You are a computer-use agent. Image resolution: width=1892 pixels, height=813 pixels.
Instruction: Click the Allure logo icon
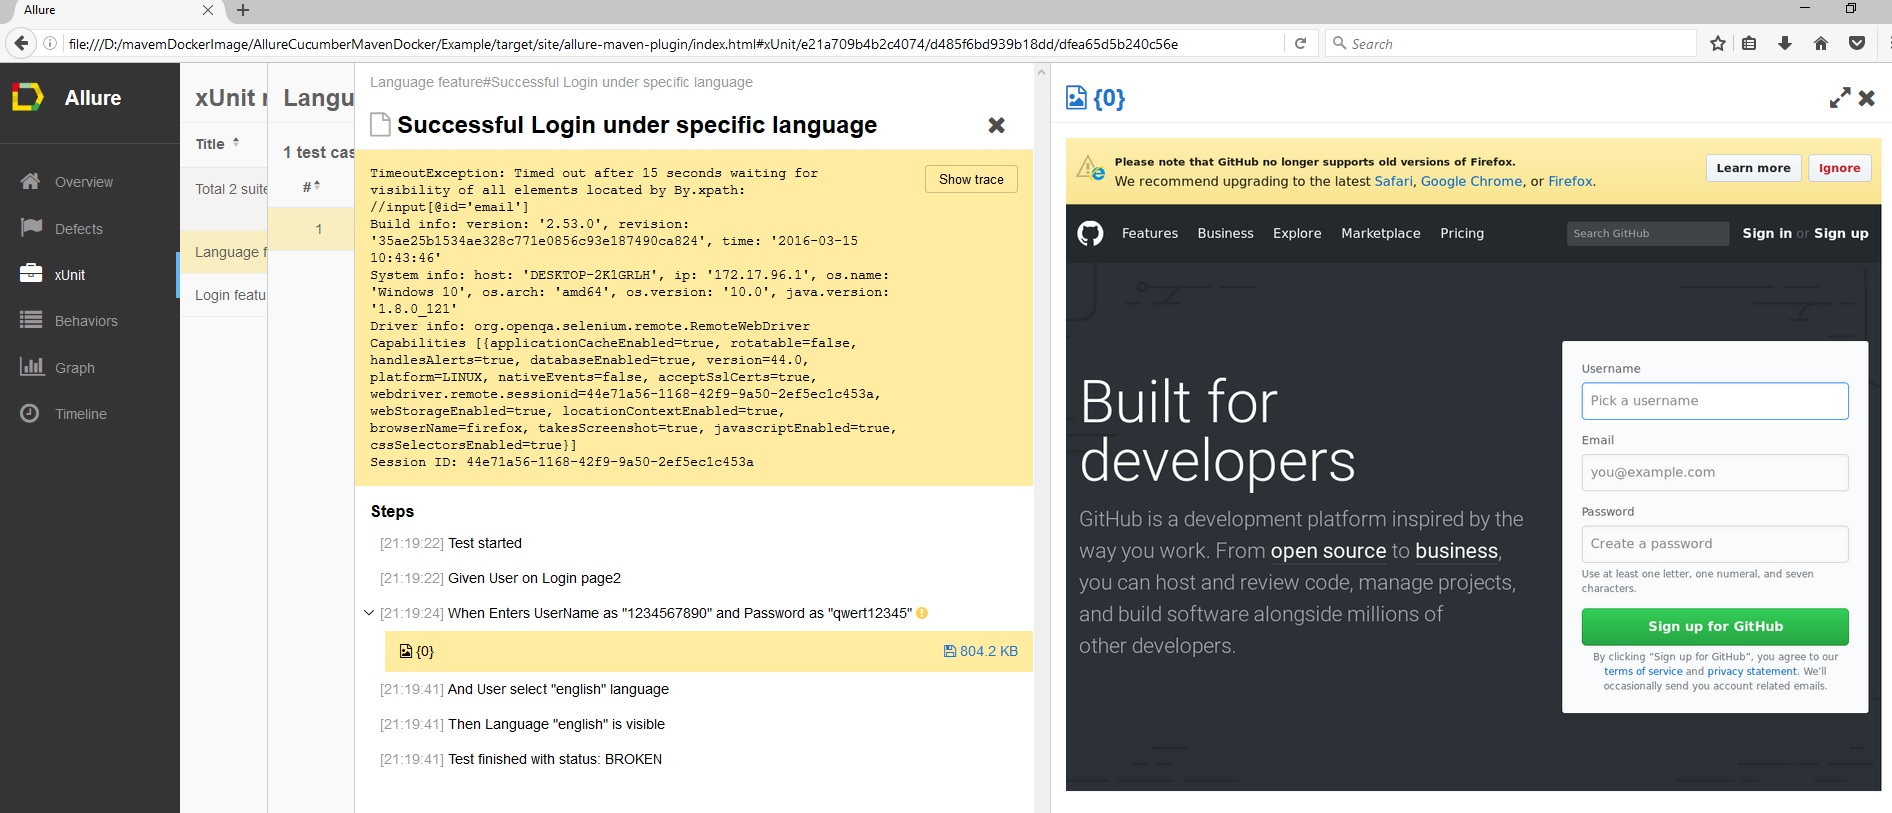click(x=27, y=97)
